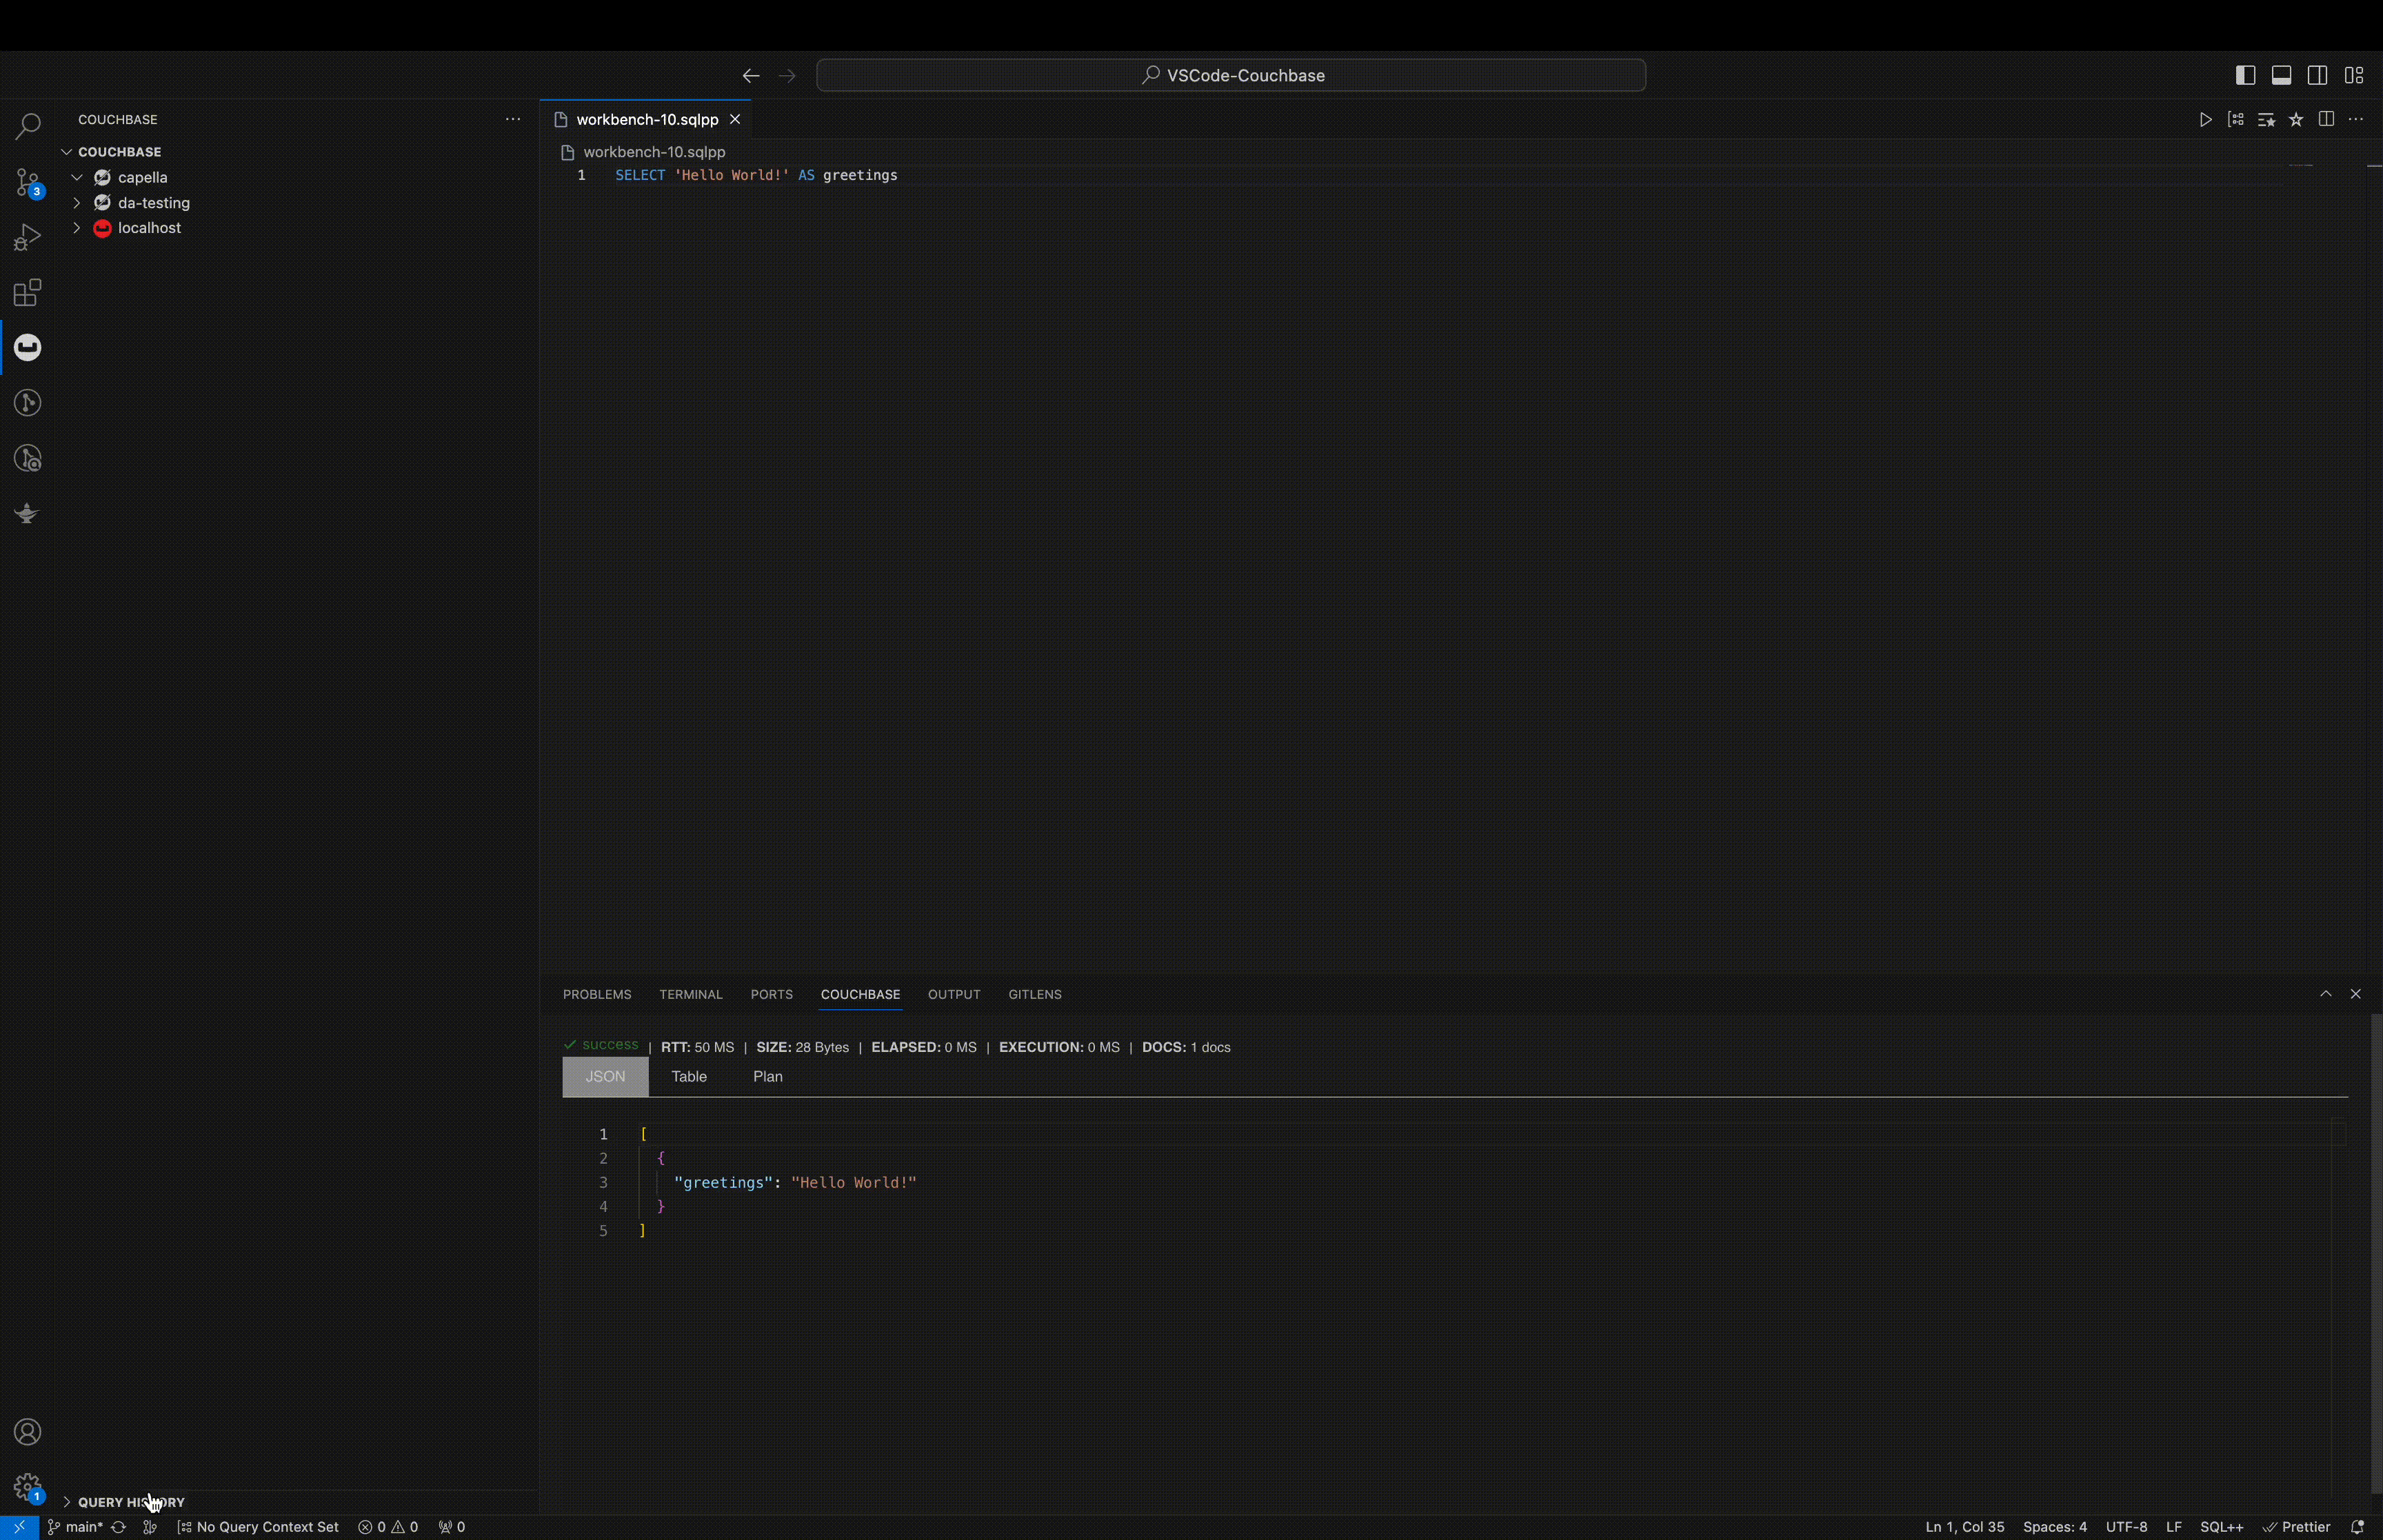This screenshot has width=2383, height=1540.
Task: Open the Search view in activity bar
Action: 28,126
